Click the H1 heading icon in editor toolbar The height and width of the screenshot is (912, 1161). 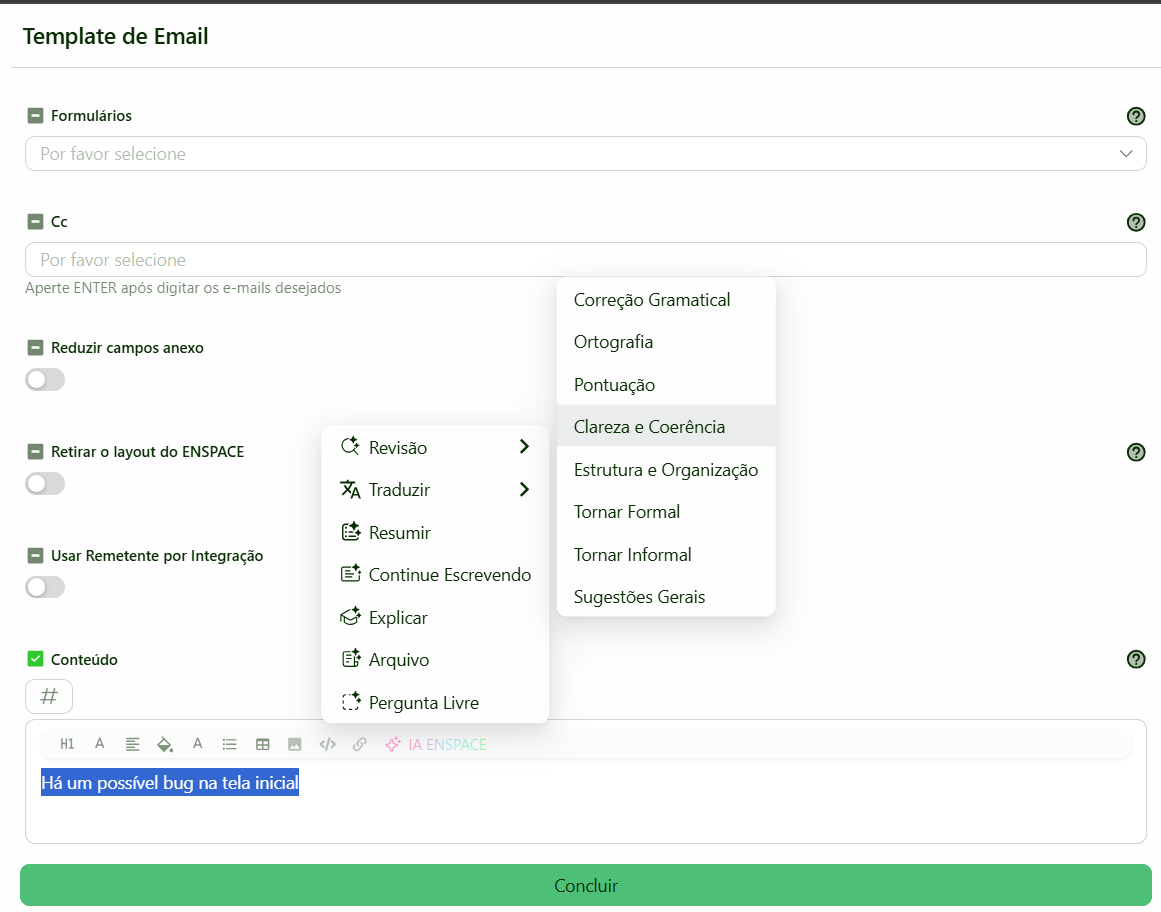tap(67, 744)
